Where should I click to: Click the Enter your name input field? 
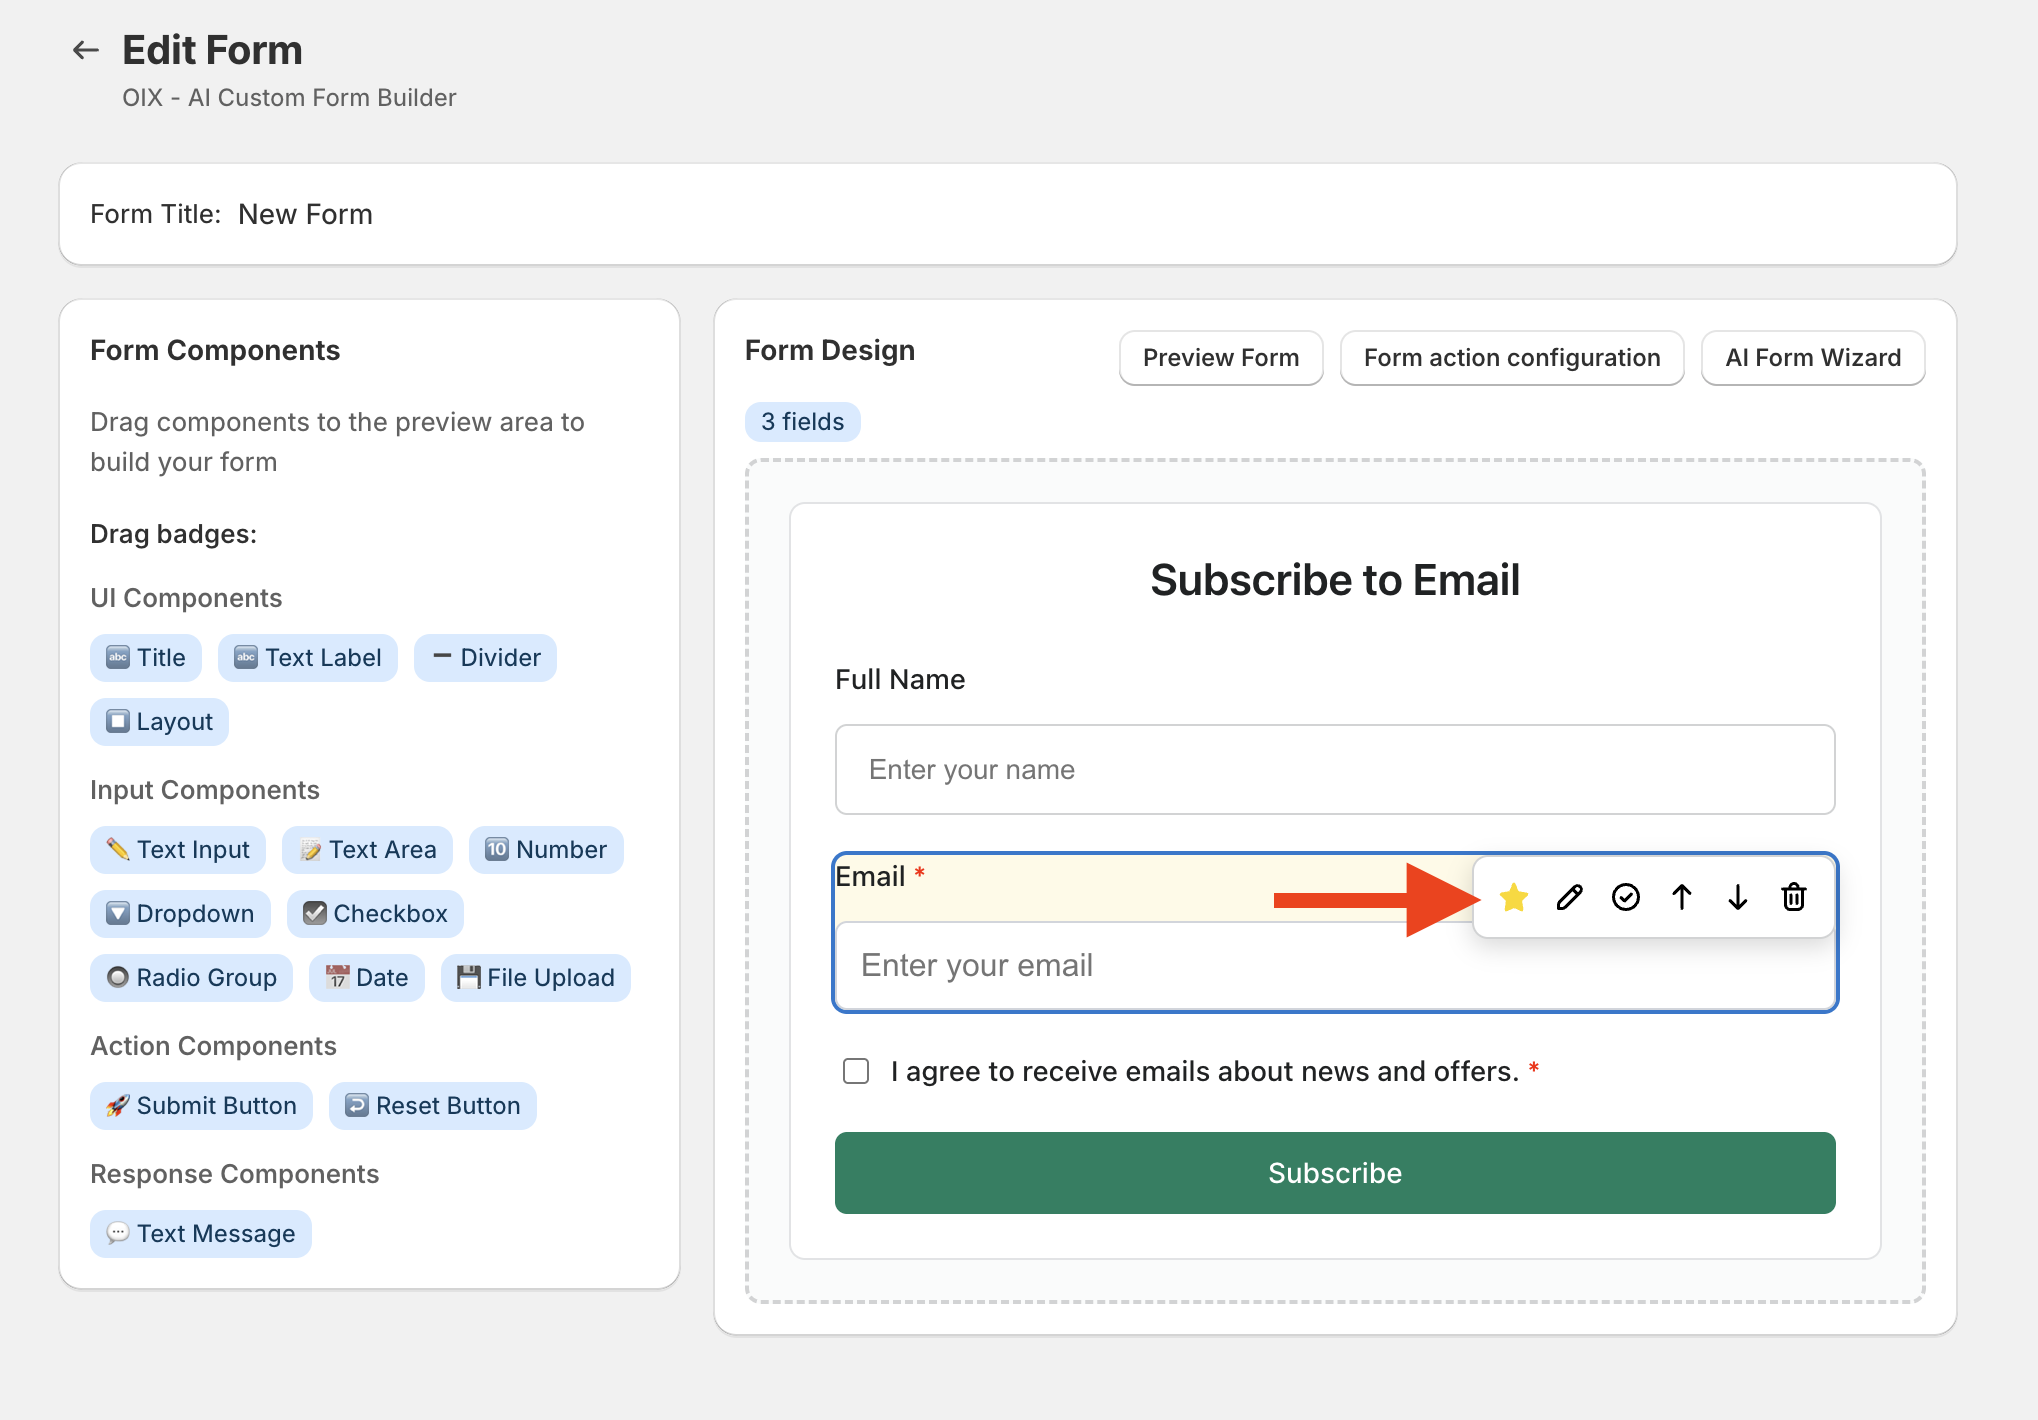point(1334,769)
